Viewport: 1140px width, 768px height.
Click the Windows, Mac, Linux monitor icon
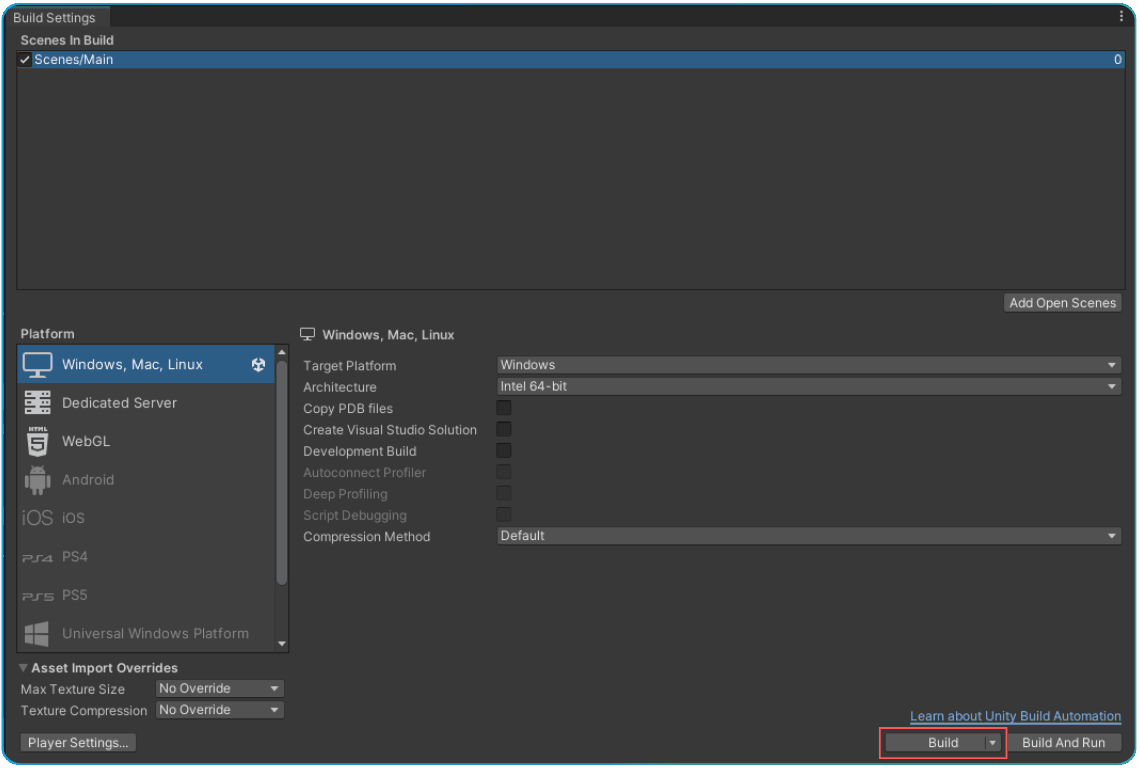(37, 364)
